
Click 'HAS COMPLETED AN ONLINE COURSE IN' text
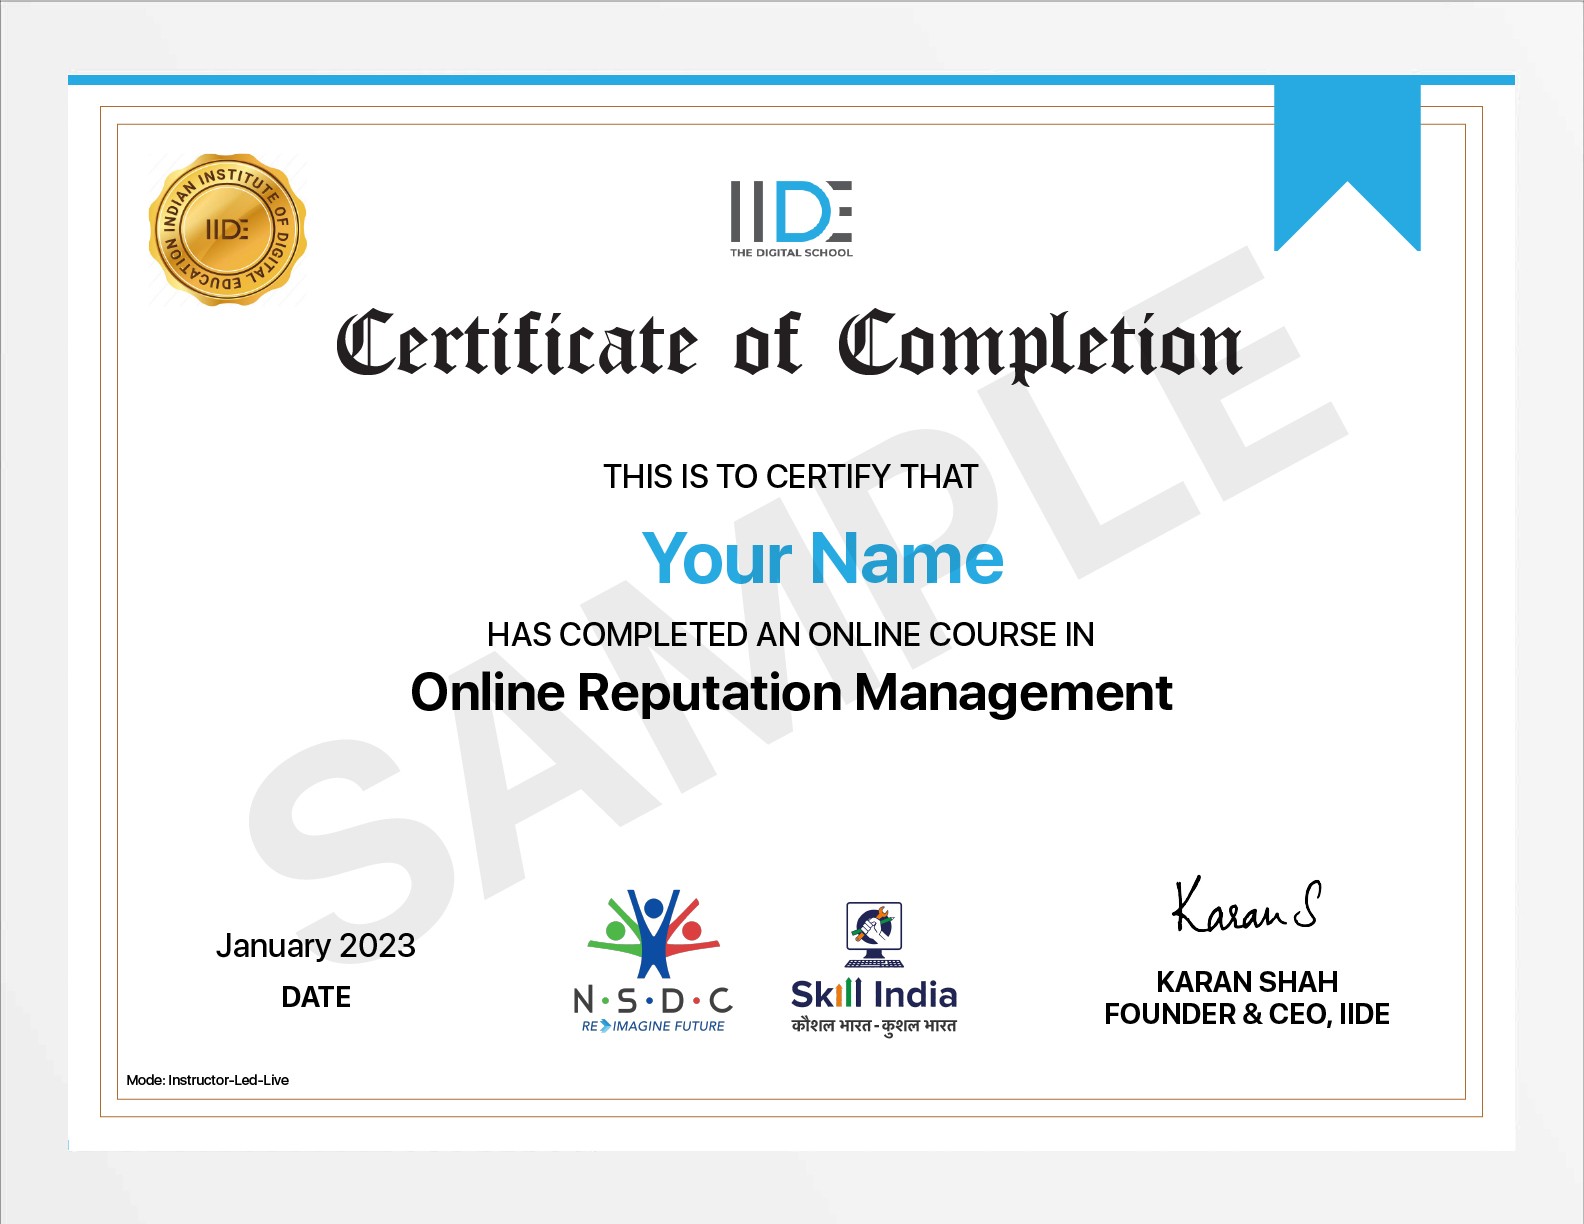tap(790, 634)
